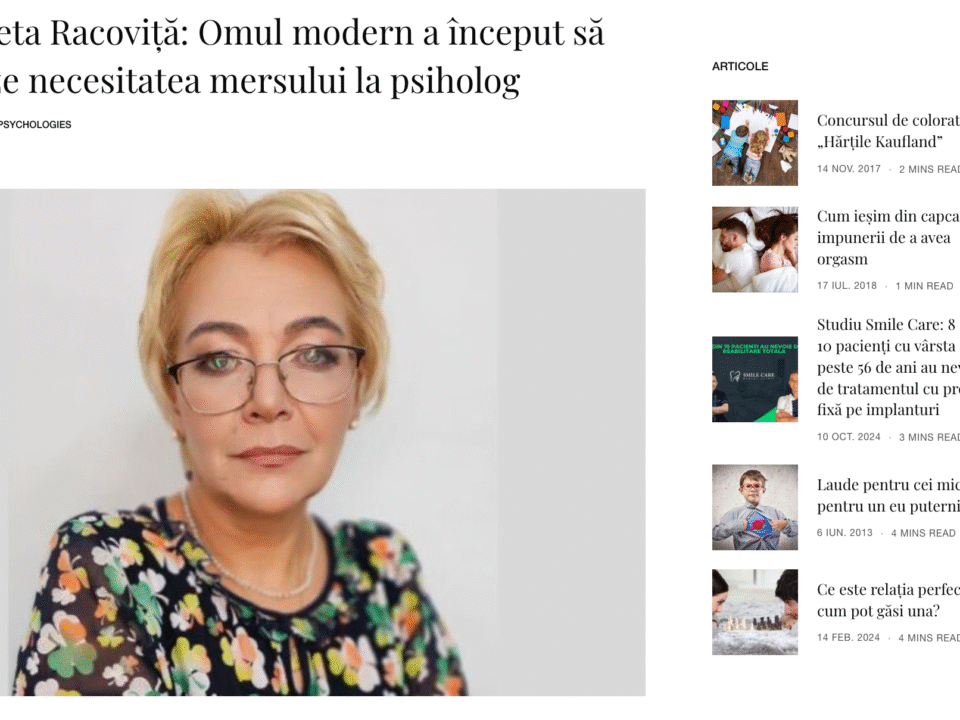Click the 14 NOV. 2017 date

coord(849,169)
